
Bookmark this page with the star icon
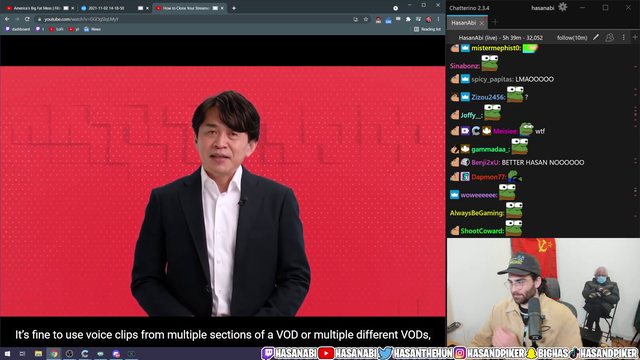[x=366, y=19]
